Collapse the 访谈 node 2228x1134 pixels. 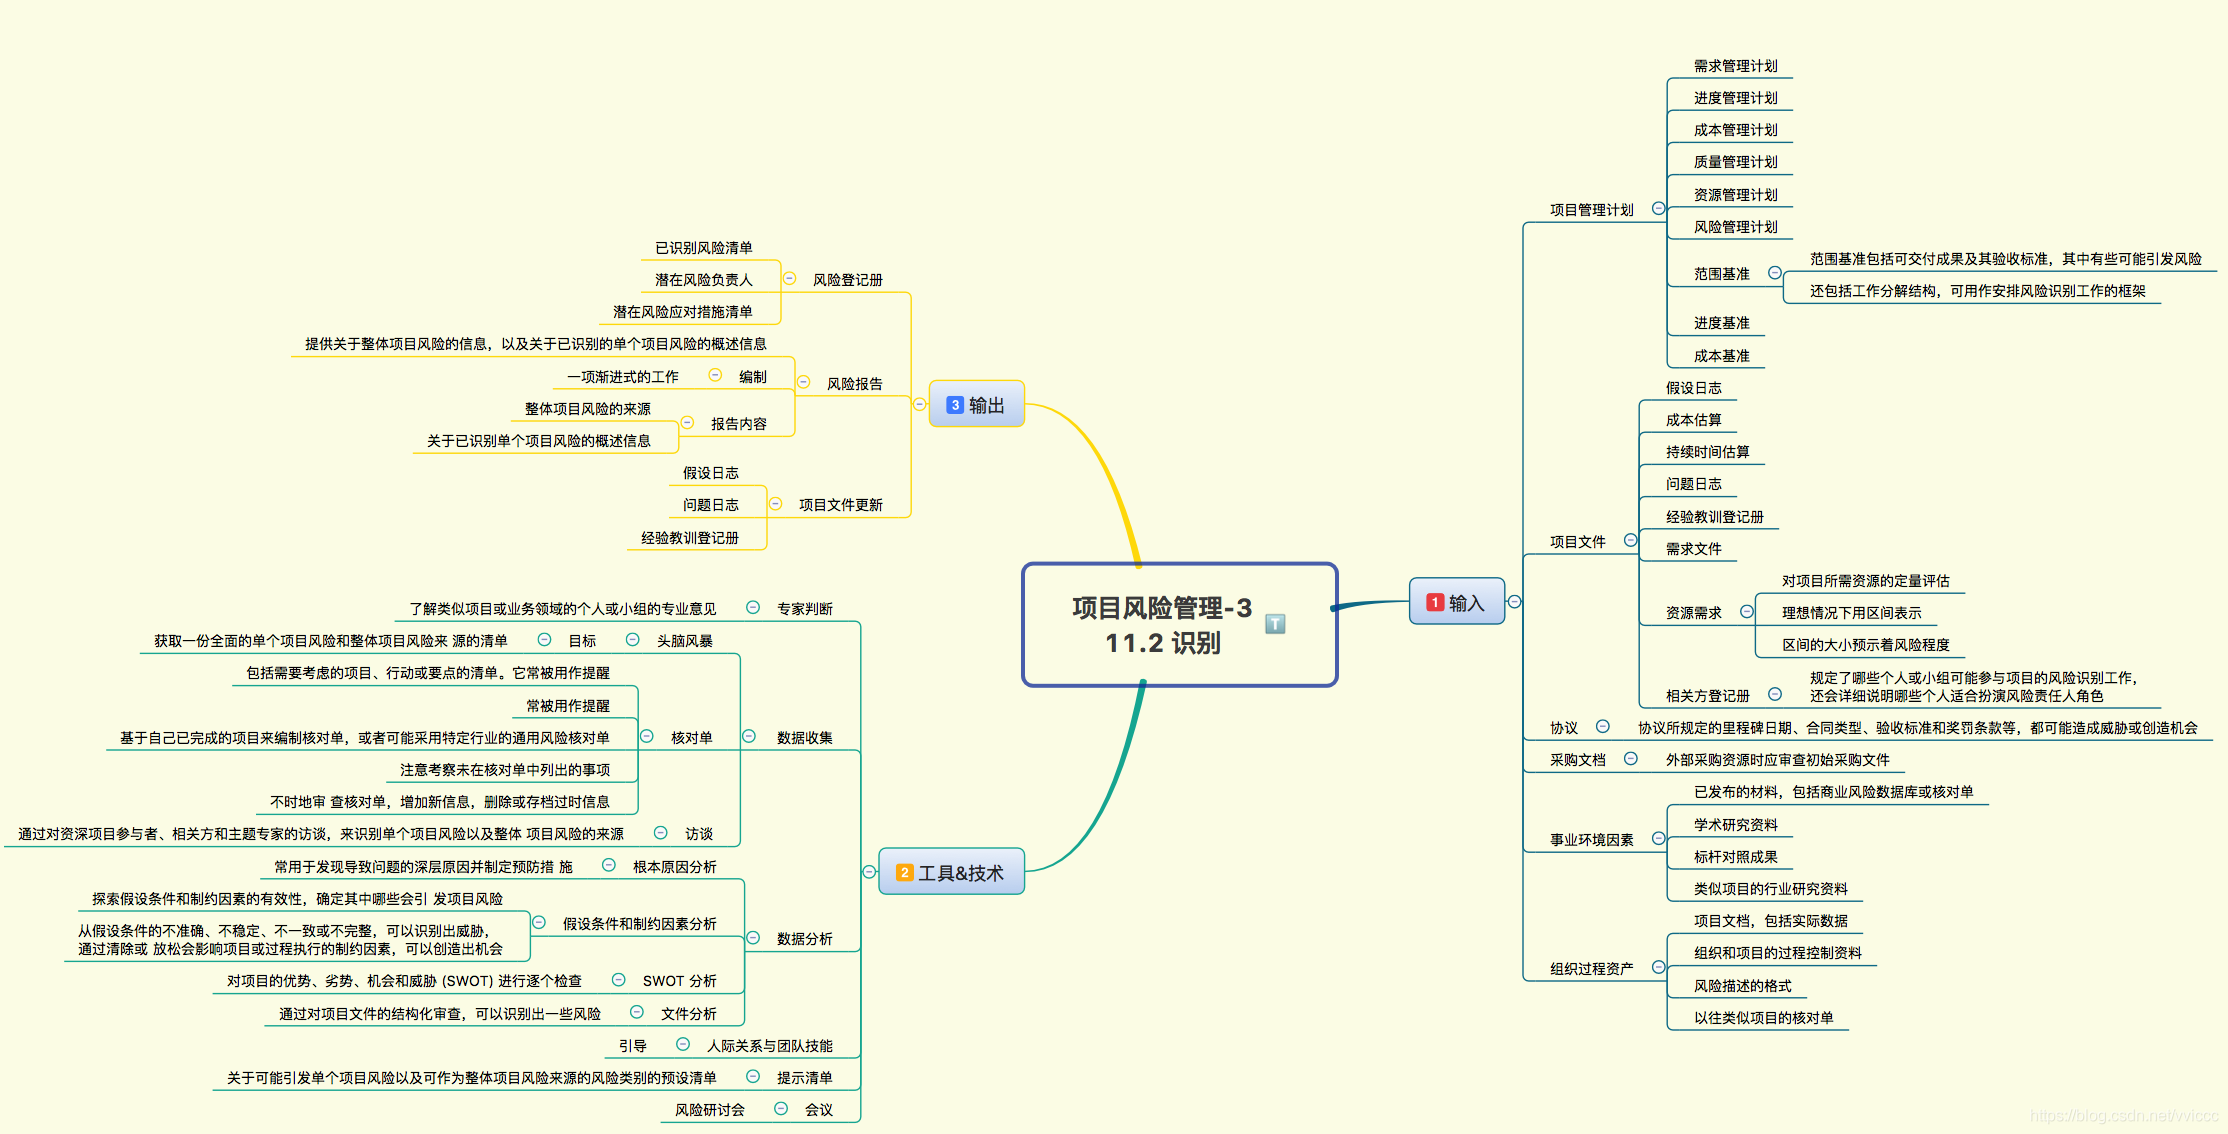(660, 833)
